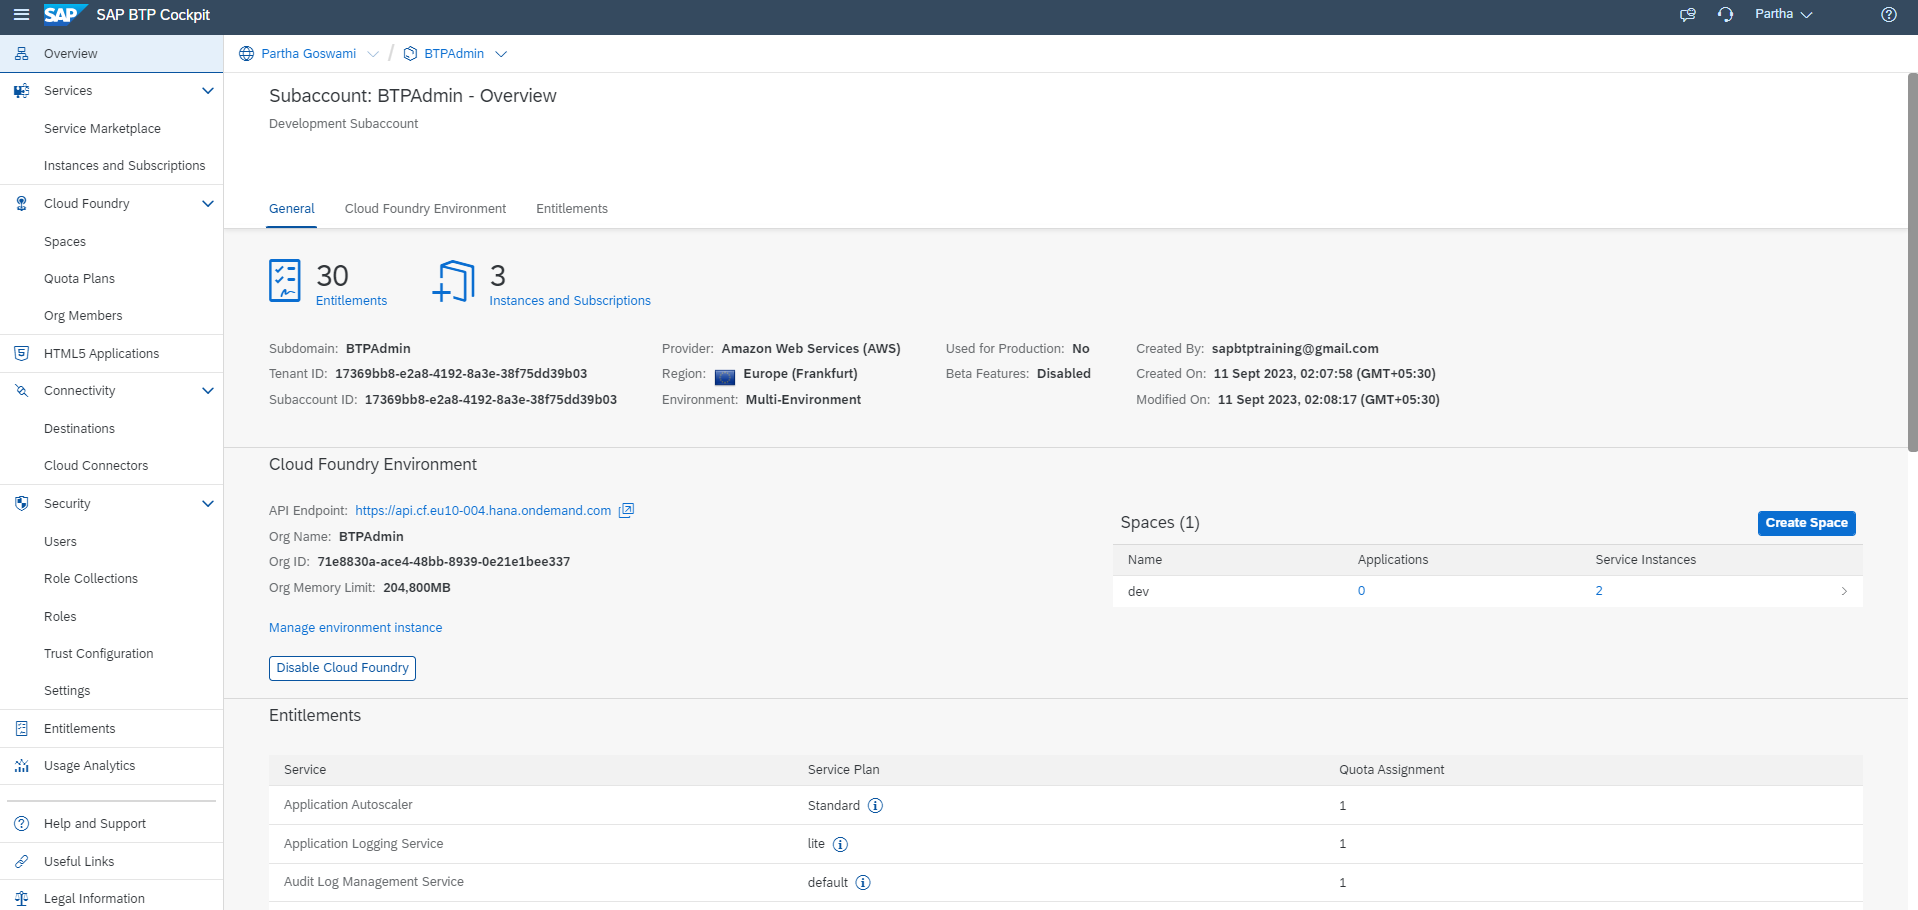This screenshot has height=910, width=1918.
Task: Open Manage environment instance link
Action: [355, 628]
